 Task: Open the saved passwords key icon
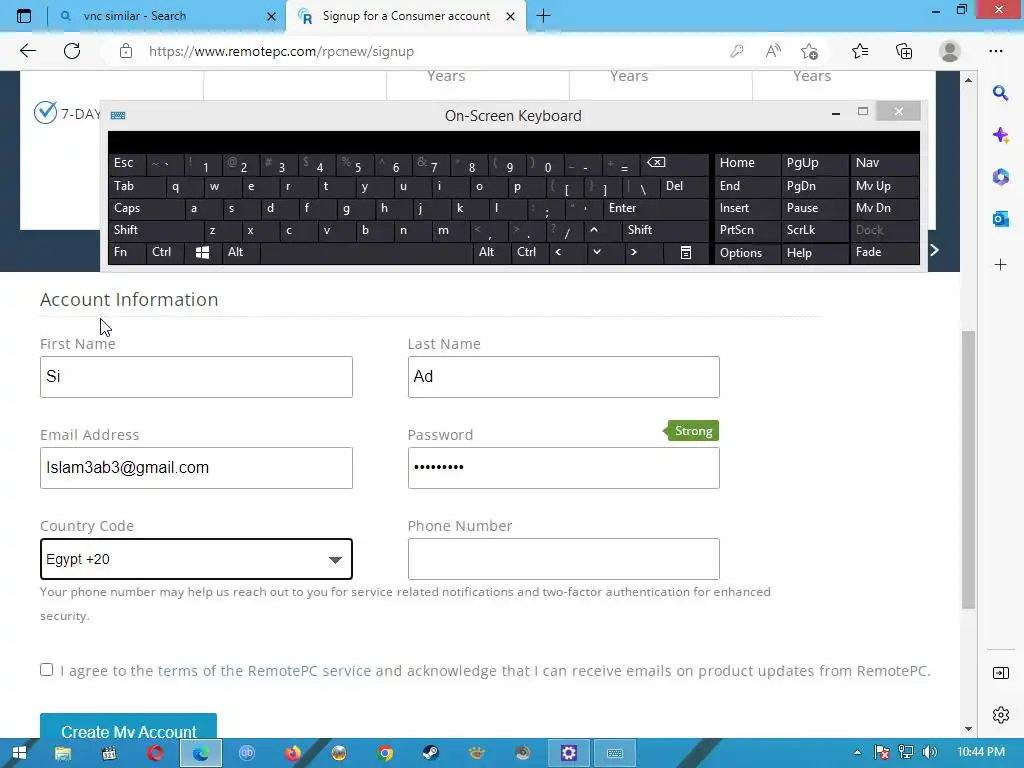click(737, 51)
